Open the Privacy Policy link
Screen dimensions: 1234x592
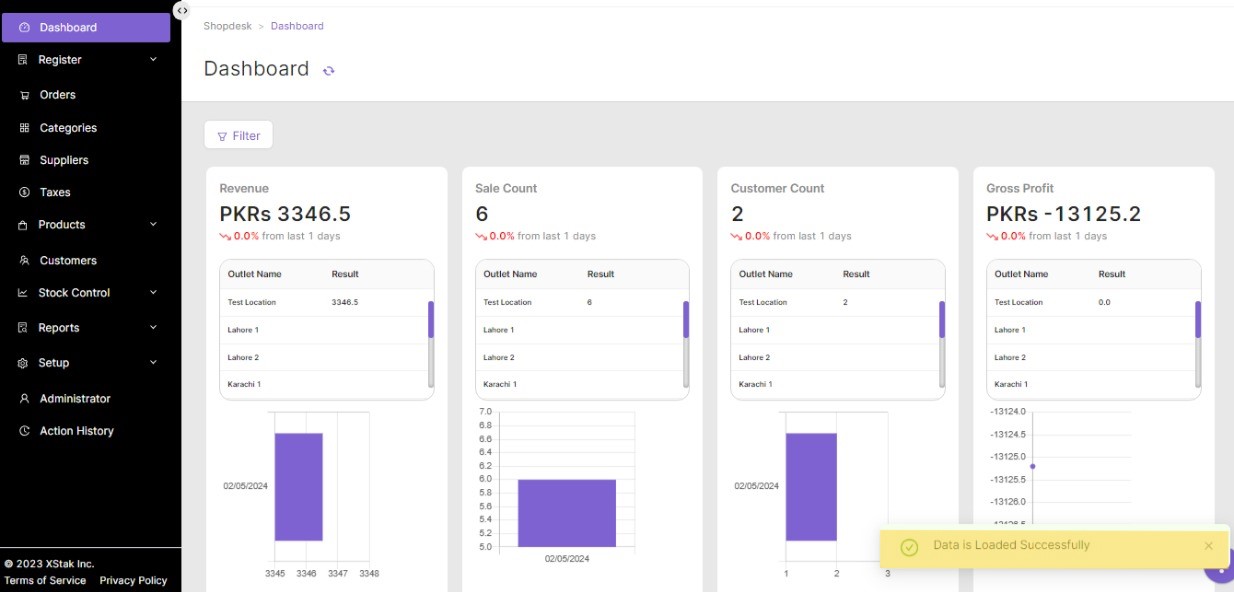point(133,580)
